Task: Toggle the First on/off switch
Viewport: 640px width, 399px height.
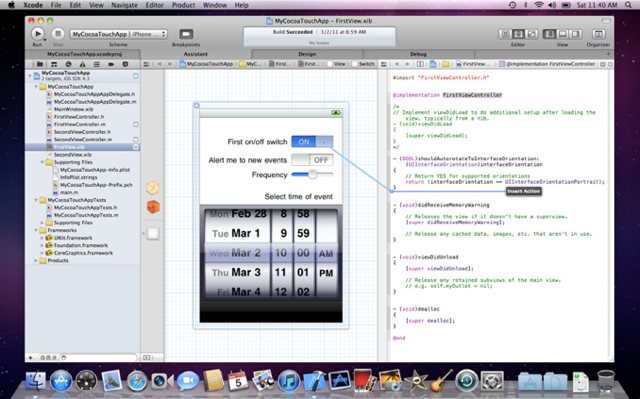Action: pyautogui.click(x=312, y=142)
